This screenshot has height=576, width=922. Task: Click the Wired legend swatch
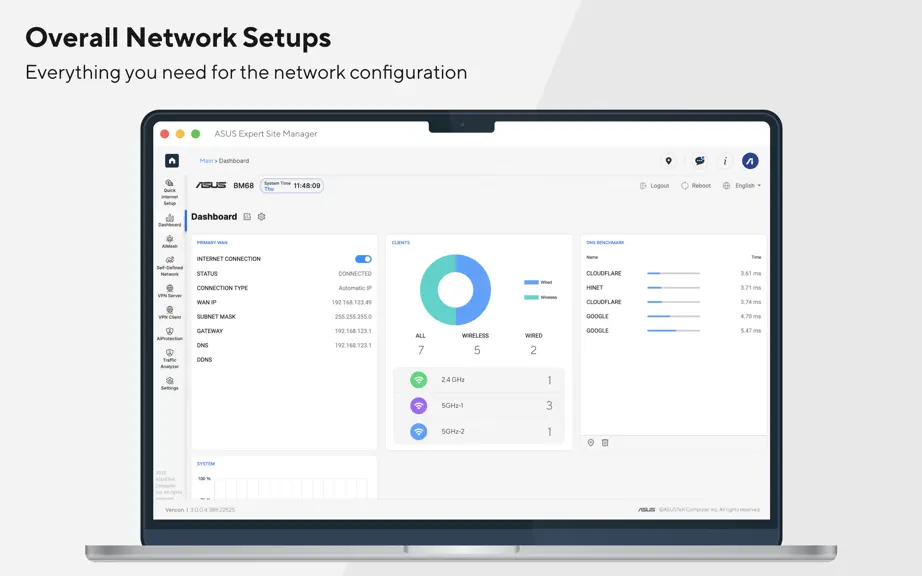531,282
